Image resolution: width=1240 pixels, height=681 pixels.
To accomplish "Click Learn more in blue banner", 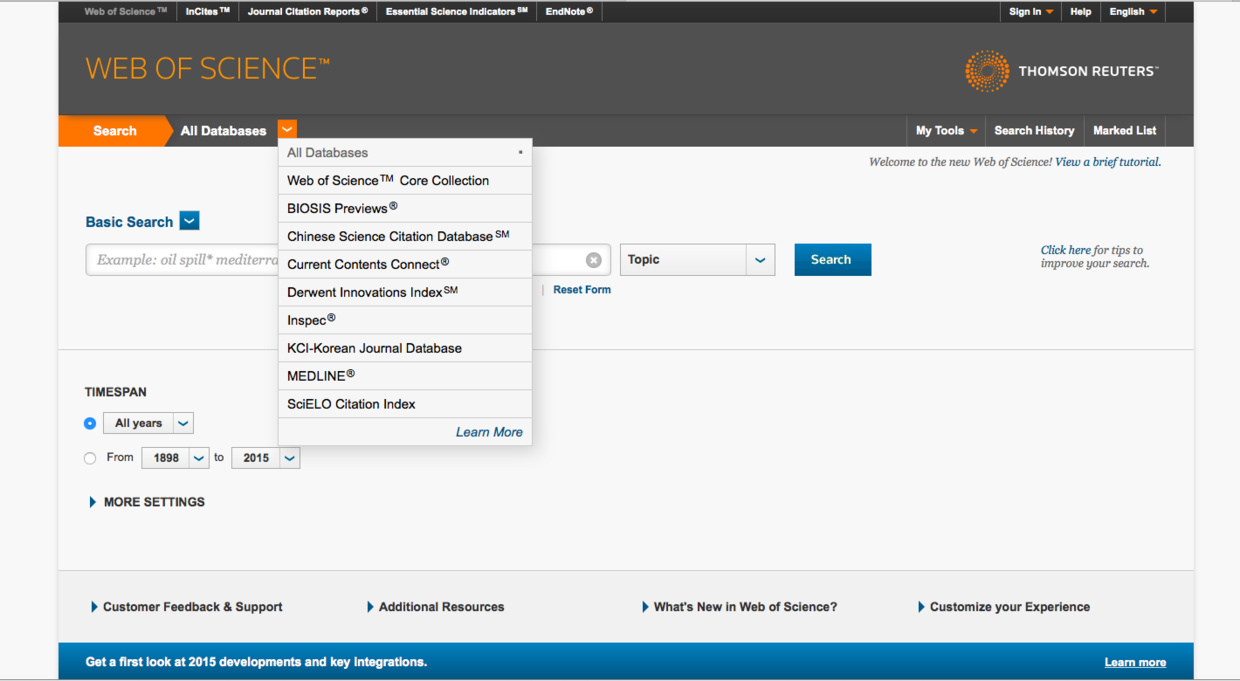I will (1135, 662).
